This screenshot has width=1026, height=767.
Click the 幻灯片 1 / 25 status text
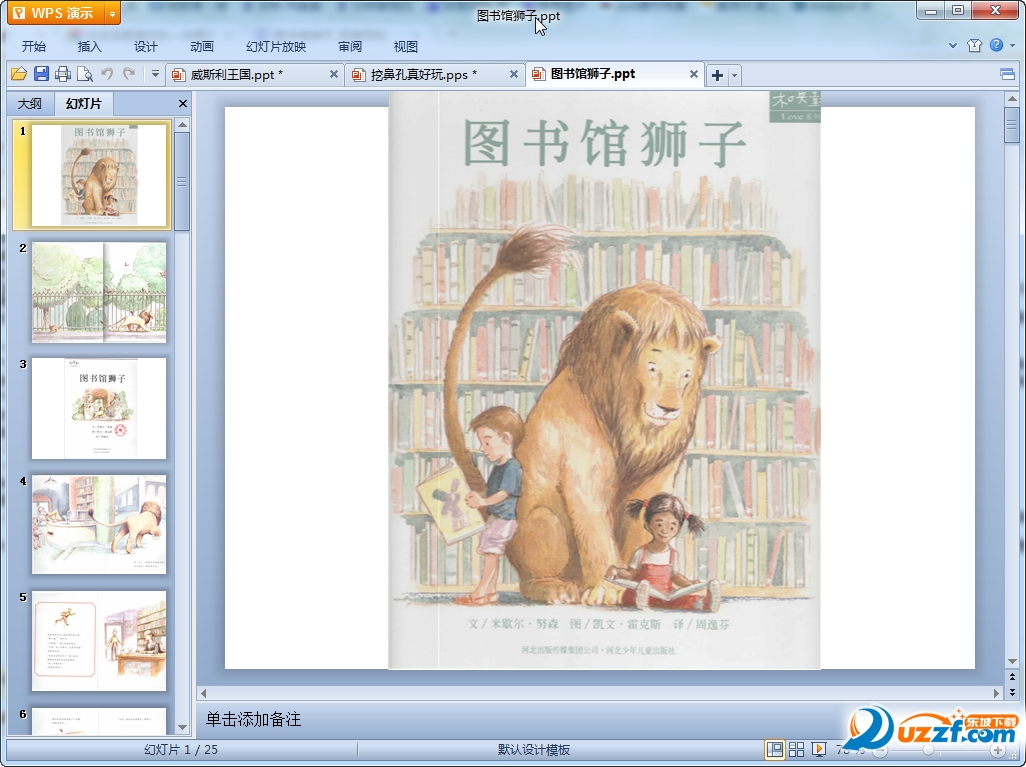[181, 750]
